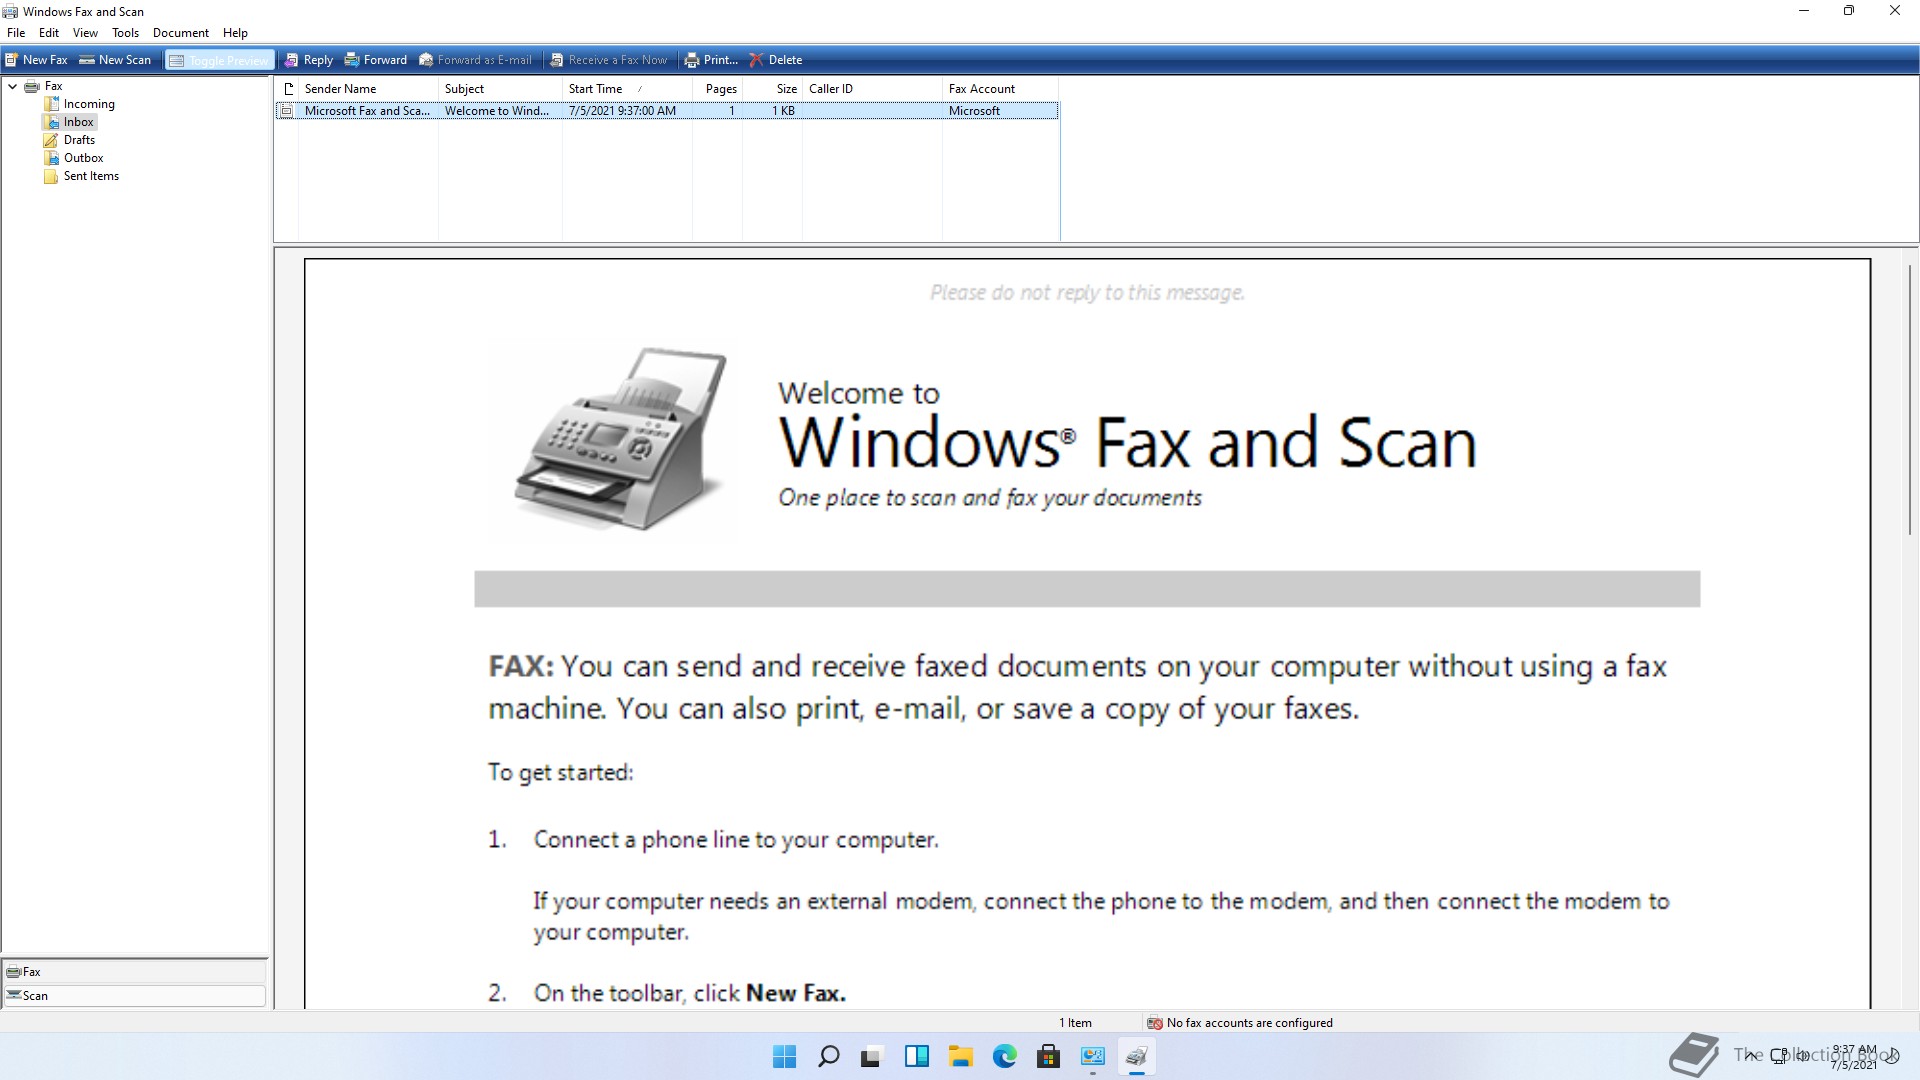
Task: Click the 'Microsoft' fax account cell
Action: (974, 111)
